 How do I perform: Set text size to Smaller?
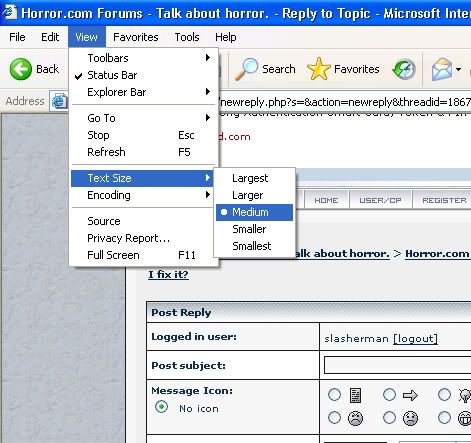(254, 229)
